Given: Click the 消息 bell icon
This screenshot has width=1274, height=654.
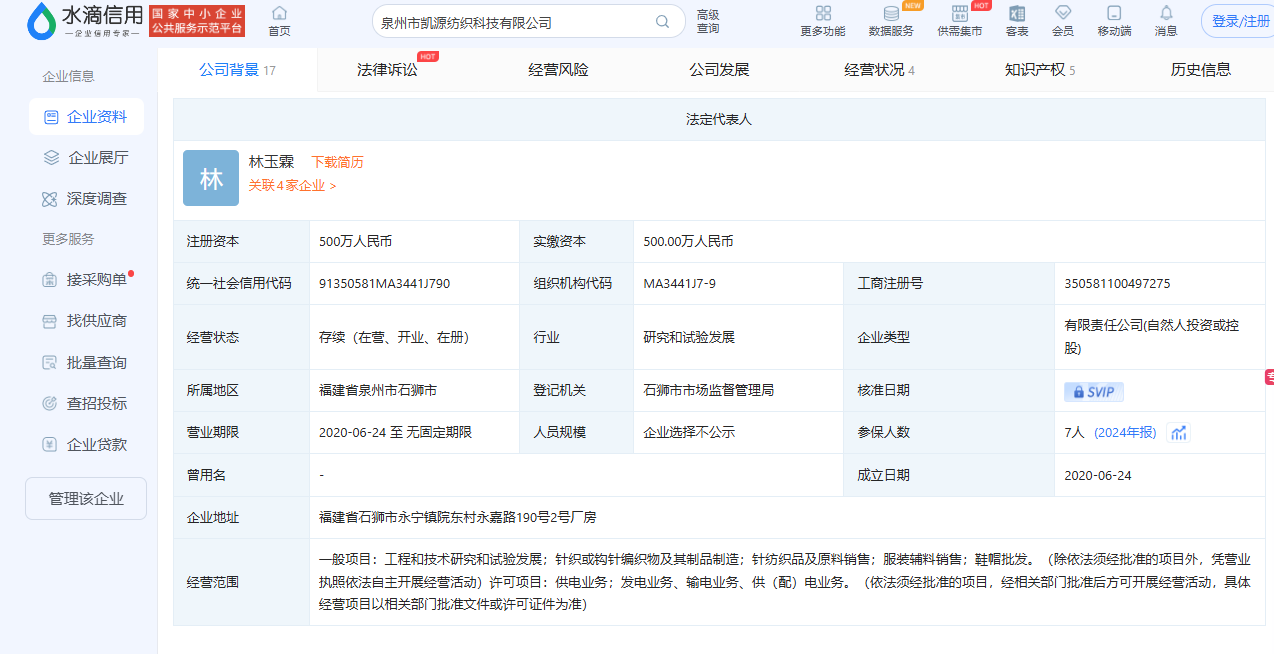Looking at the screenshot, I should click(x=1166, y=14).
